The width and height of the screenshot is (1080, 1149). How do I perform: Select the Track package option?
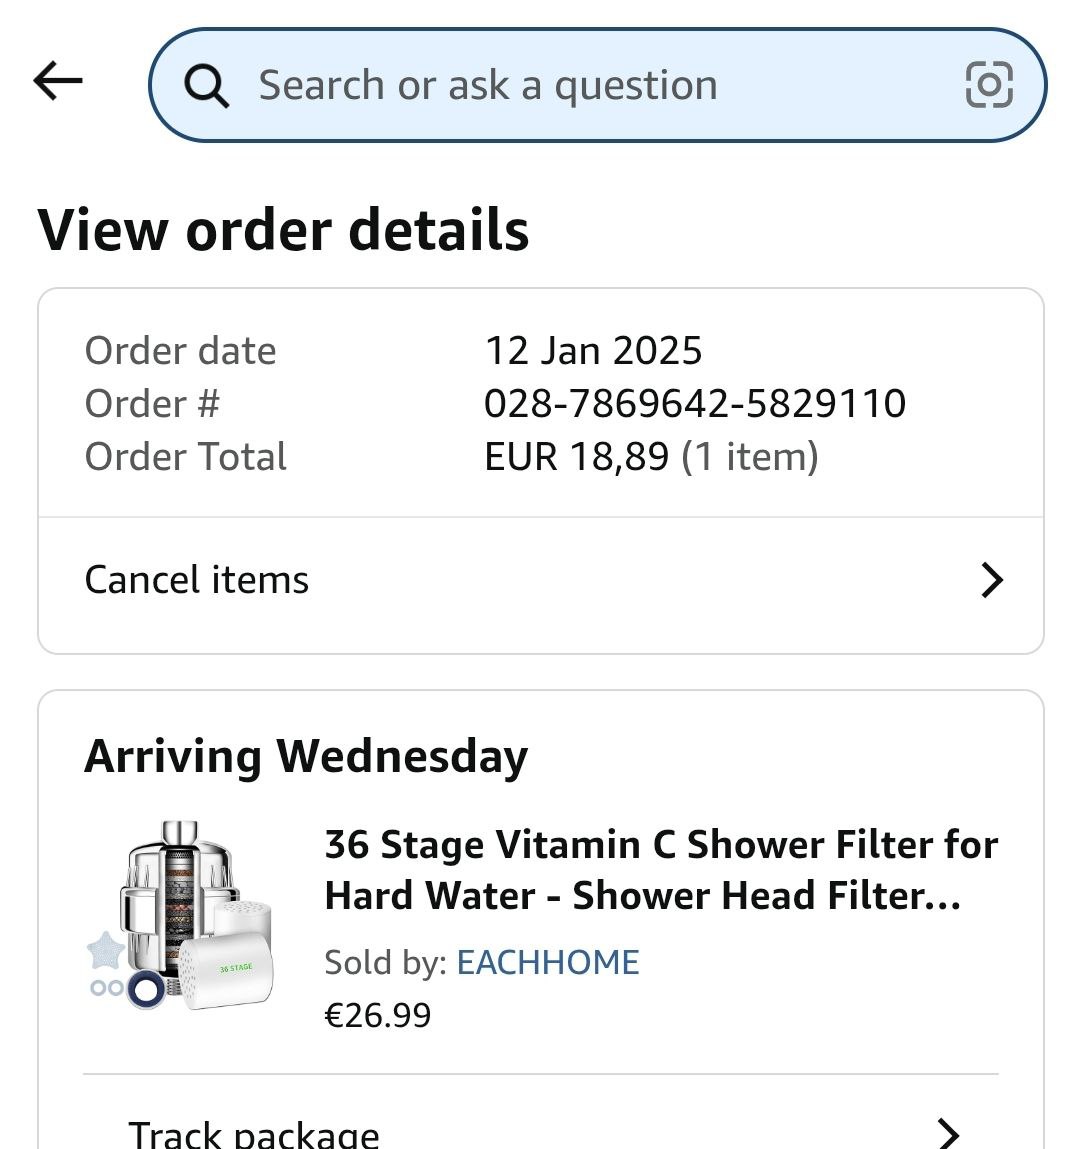click(x=254, y=1134)
